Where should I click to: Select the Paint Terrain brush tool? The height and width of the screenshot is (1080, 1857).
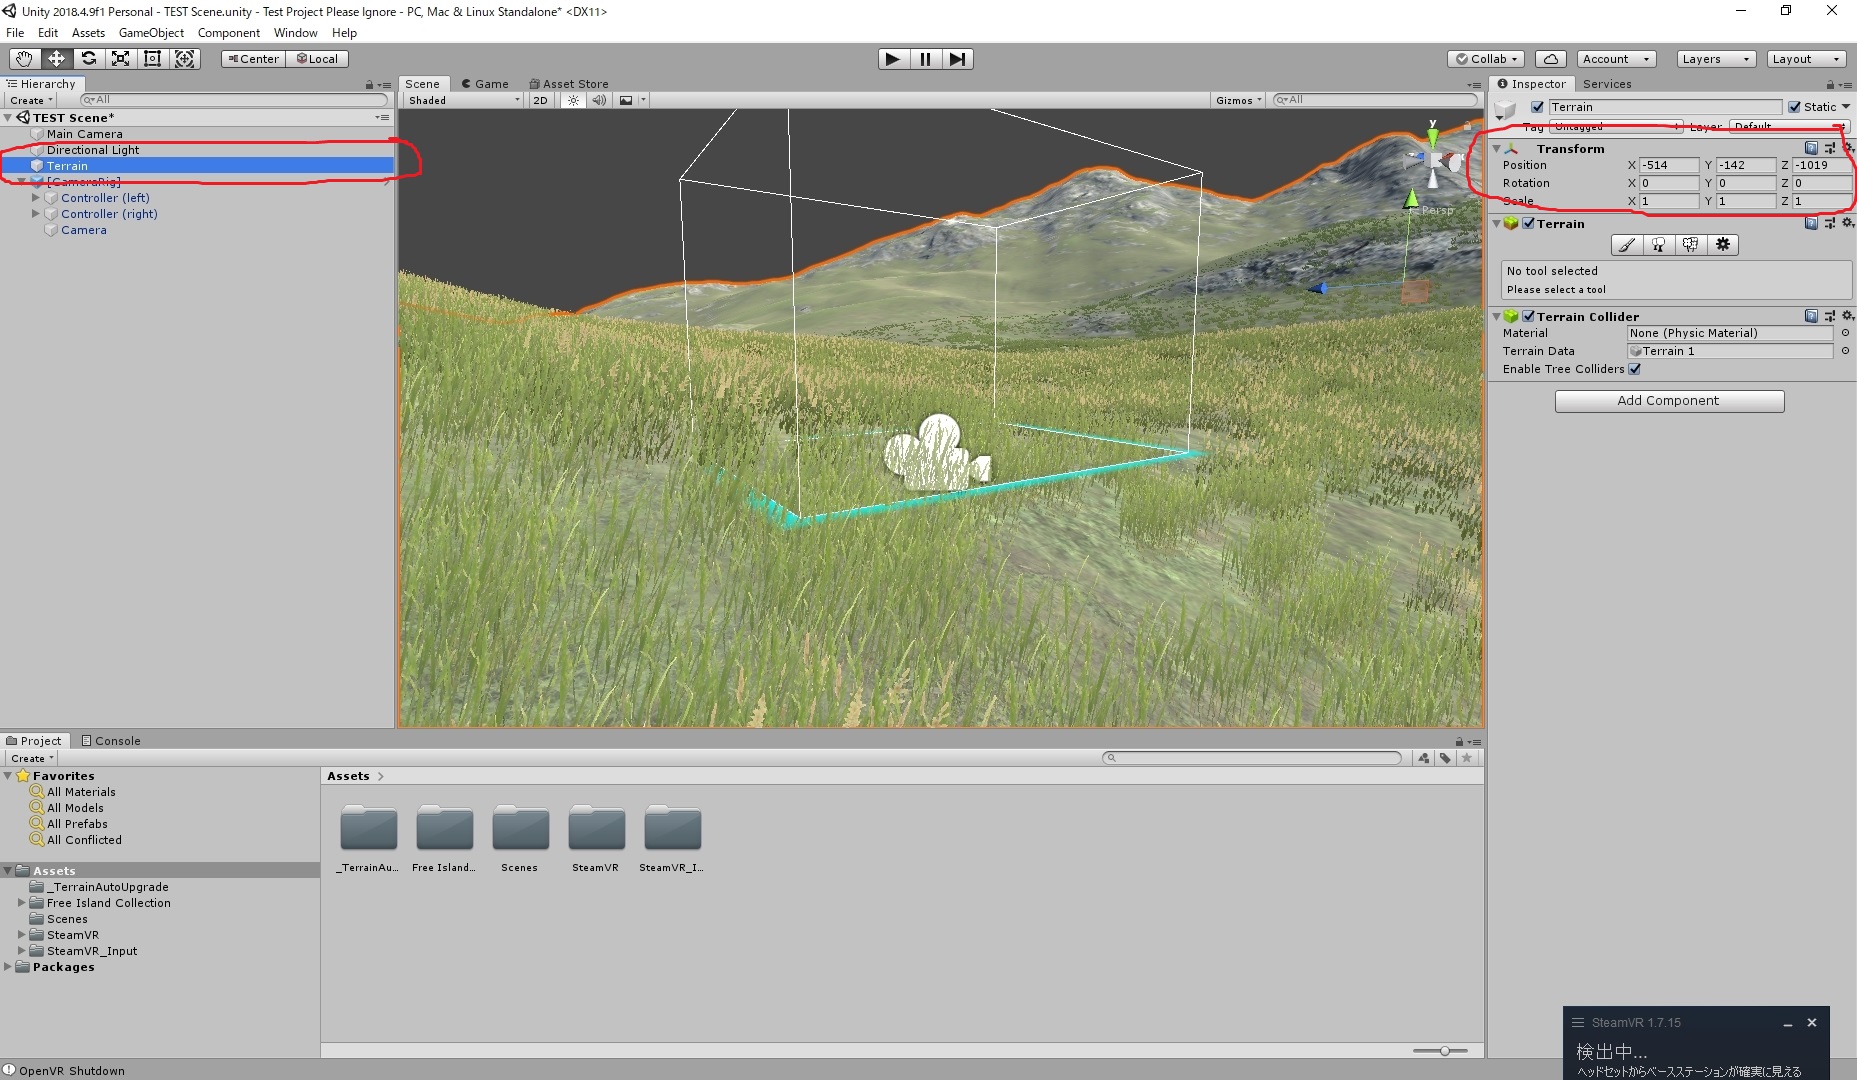[x=1625, y=245]
